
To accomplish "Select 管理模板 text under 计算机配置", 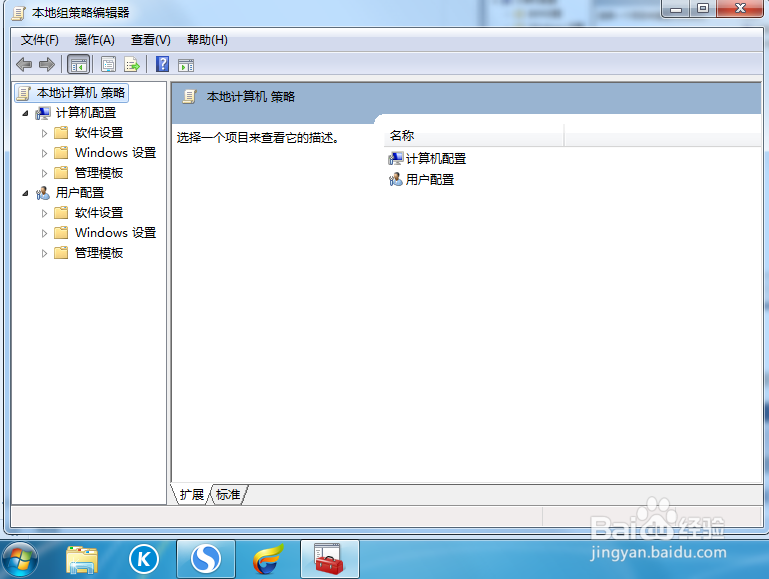I will (x=99, y=173).
